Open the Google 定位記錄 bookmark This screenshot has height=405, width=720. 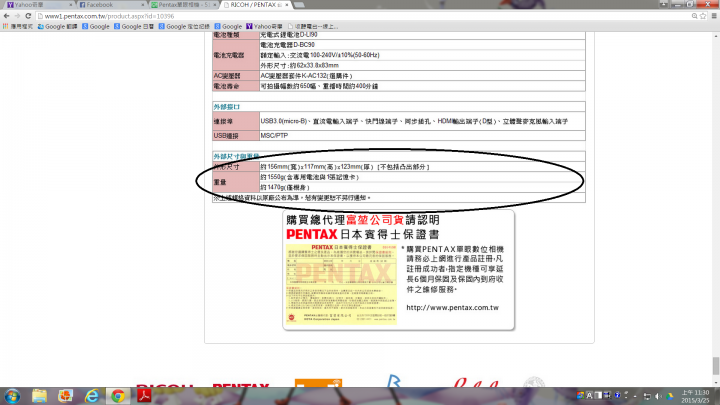[184, 27]
